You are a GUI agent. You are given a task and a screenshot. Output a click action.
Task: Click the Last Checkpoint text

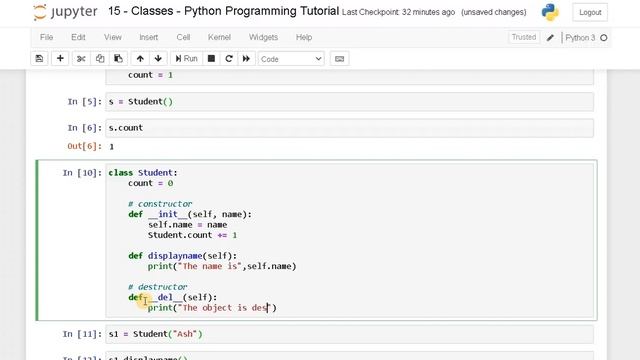pos(398,12)
